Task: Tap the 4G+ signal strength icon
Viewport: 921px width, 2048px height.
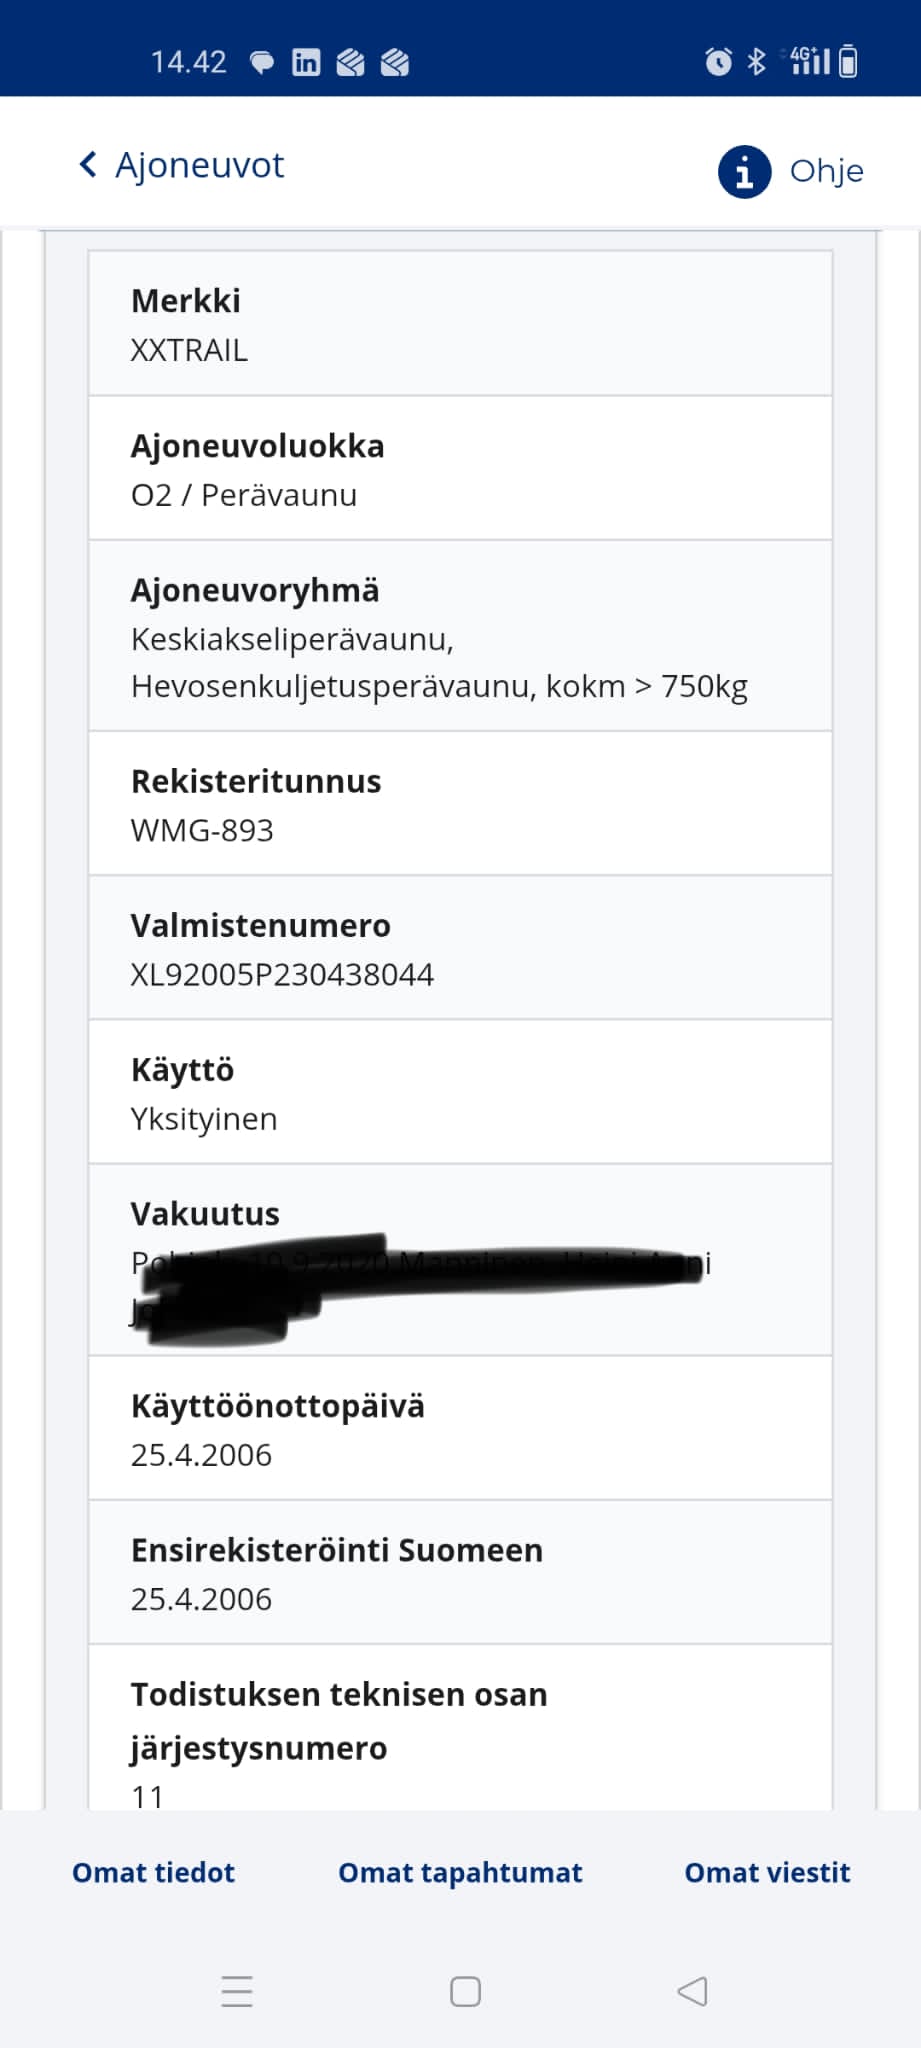Action: coord(810,61)
